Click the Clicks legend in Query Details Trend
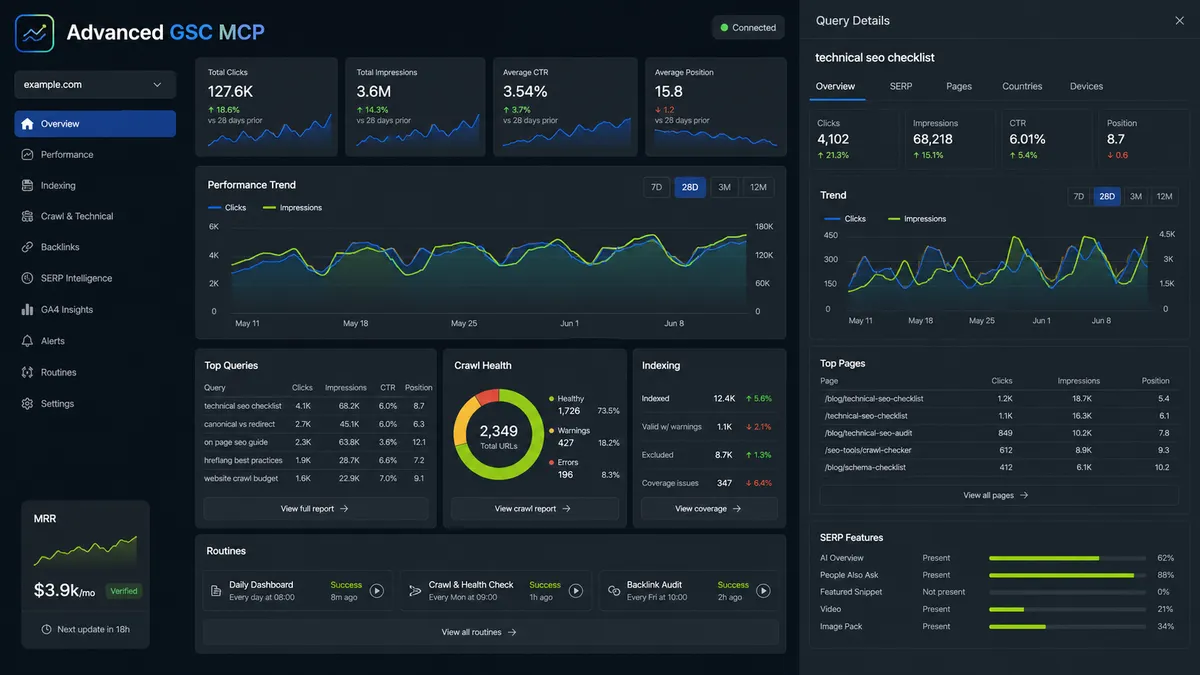 [845, 219]
